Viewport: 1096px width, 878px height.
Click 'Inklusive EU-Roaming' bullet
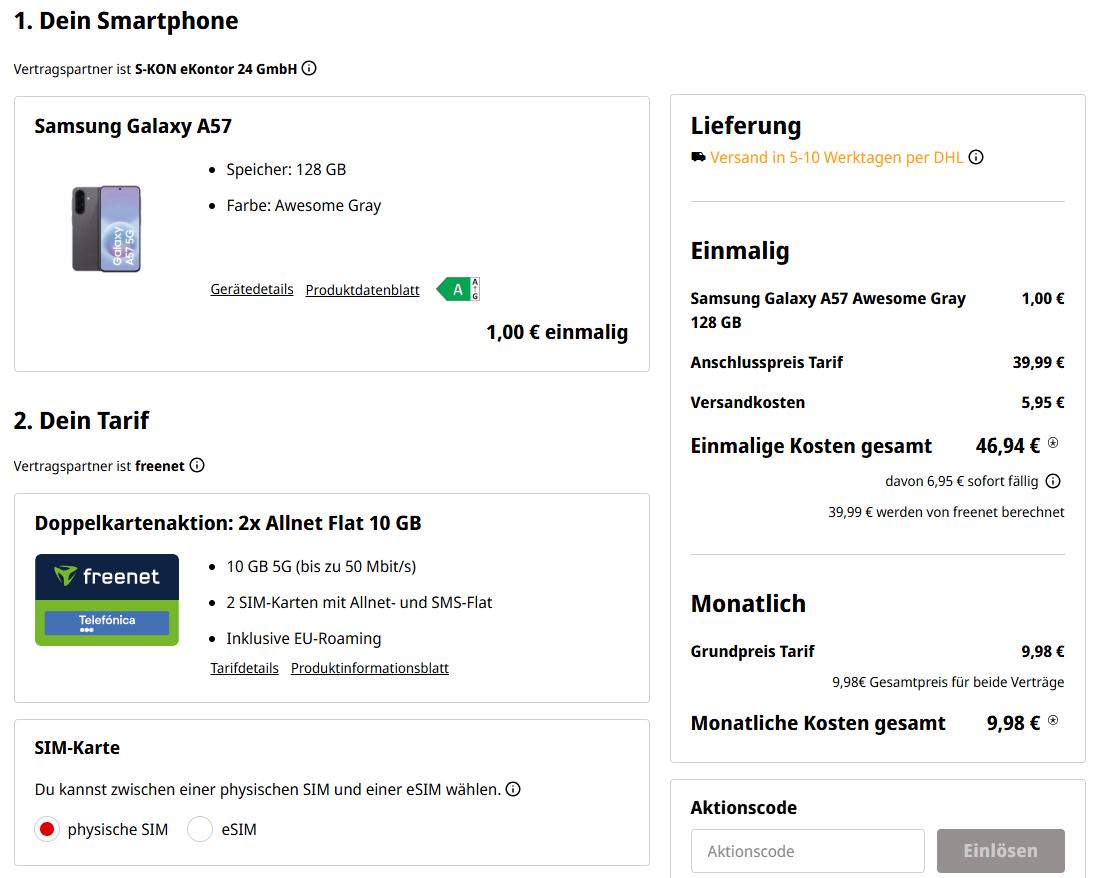click(303, 638)
